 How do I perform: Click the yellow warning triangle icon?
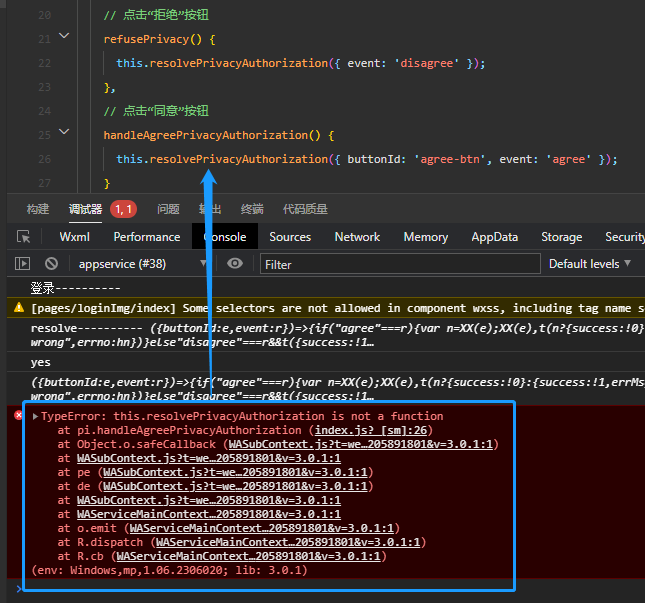pyautogui.click(x=19, y=307)
